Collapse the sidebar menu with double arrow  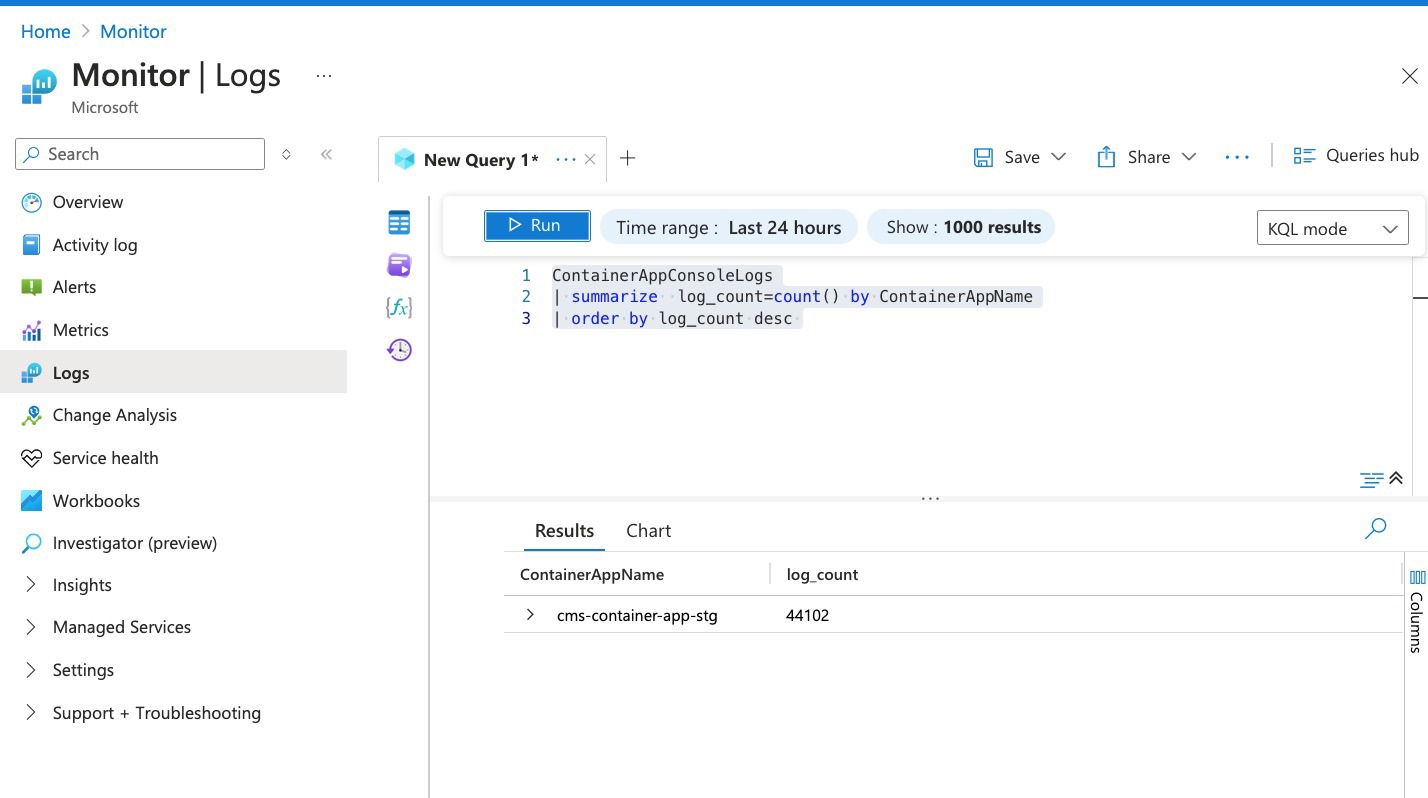click(x=326, y=154)
